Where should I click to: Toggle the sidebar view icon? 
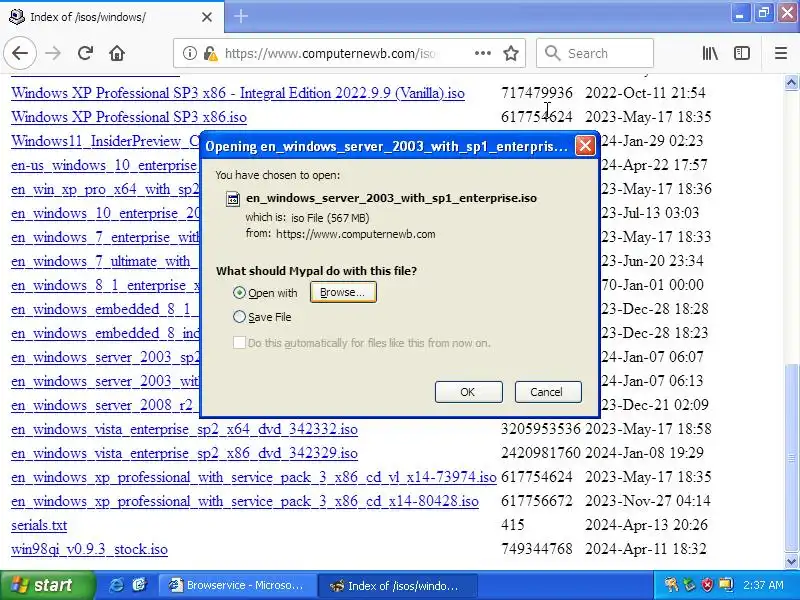[x=741, y=53]
